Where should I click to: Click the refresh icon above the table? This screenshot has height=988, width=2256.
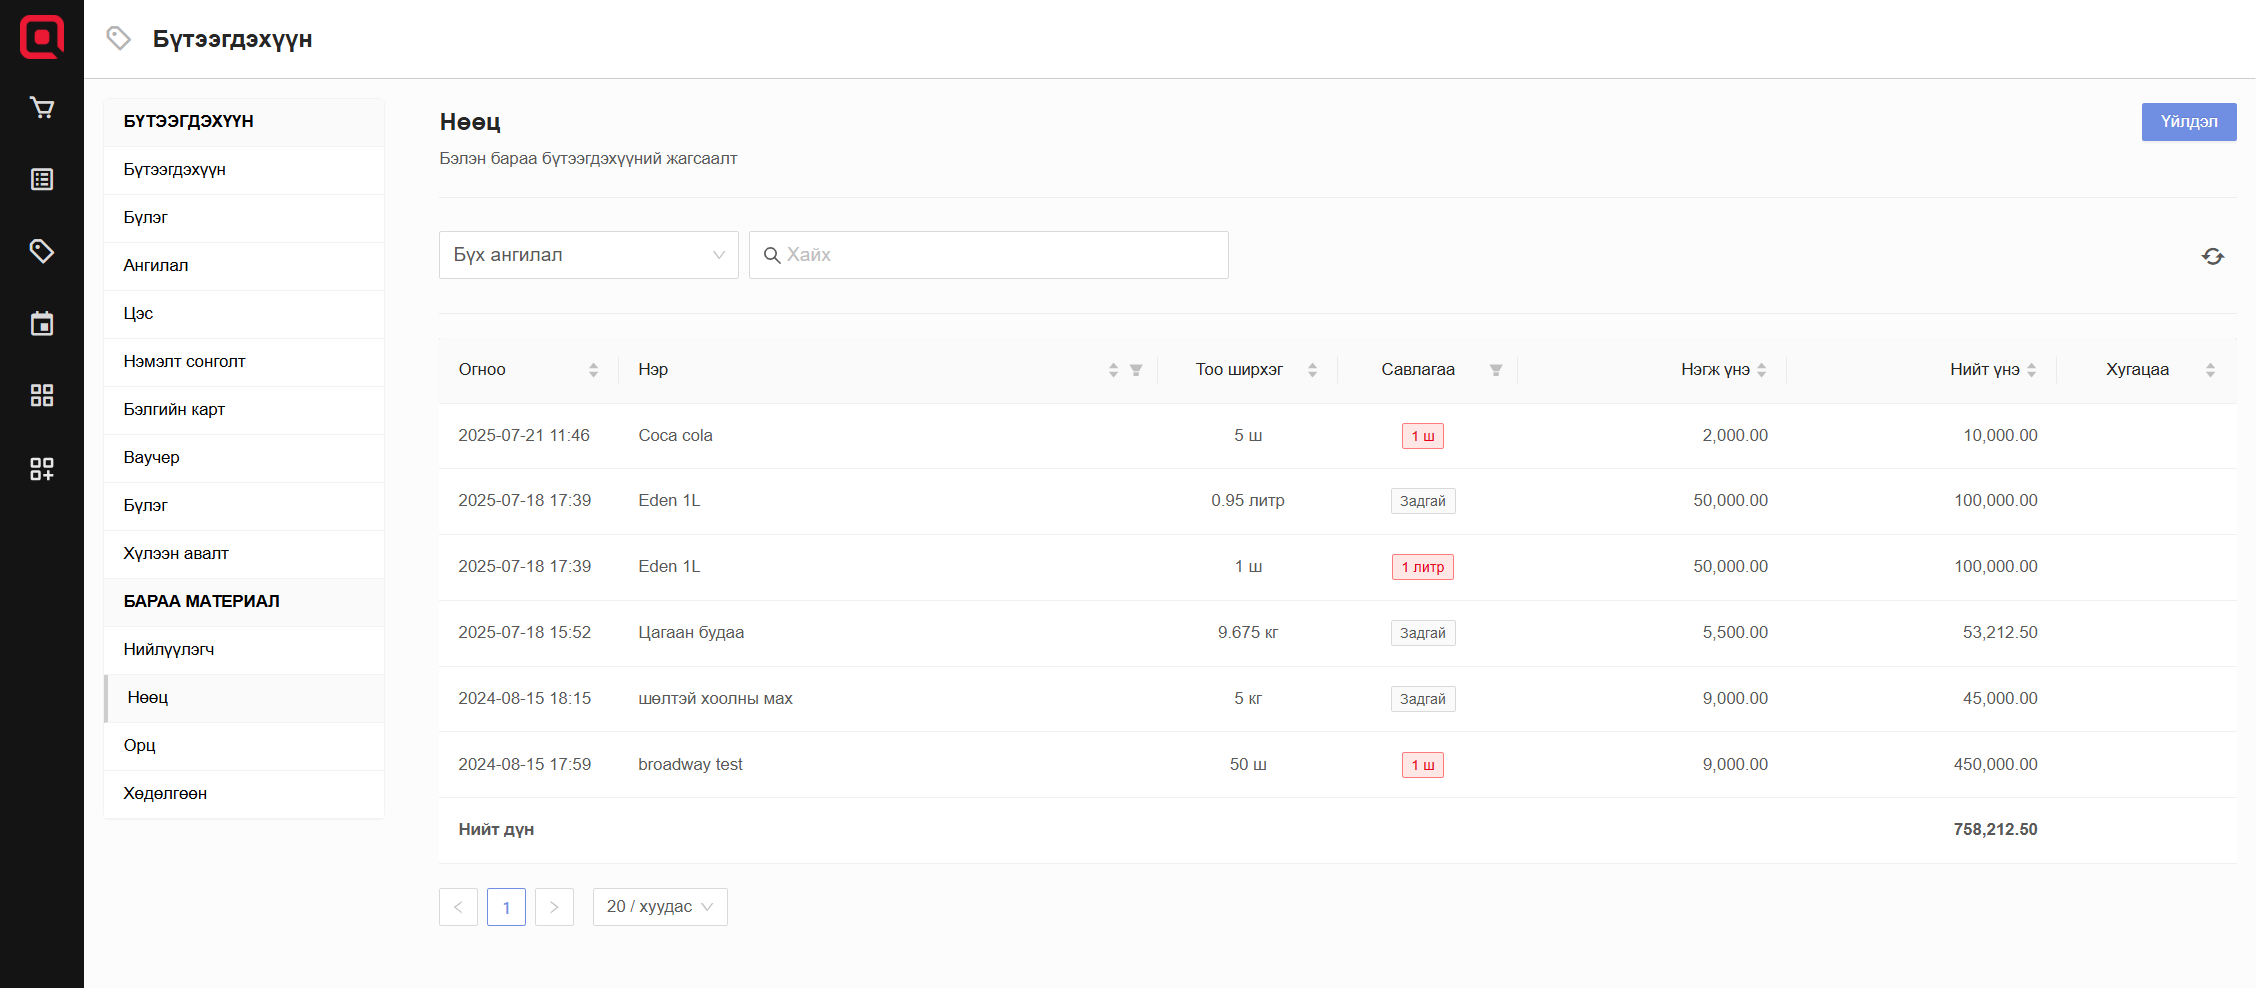pyautogui.click(x=2212, y=256)
